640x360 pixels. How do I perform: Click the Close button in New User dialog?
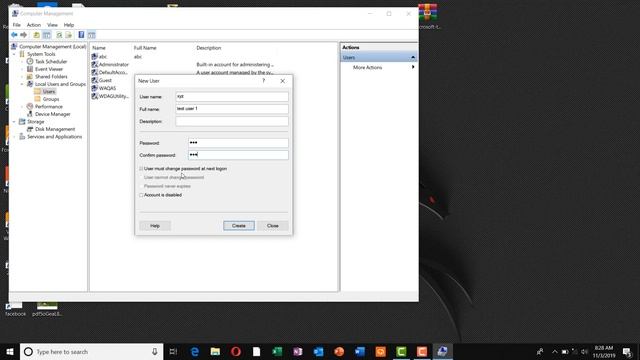(273, 226)
